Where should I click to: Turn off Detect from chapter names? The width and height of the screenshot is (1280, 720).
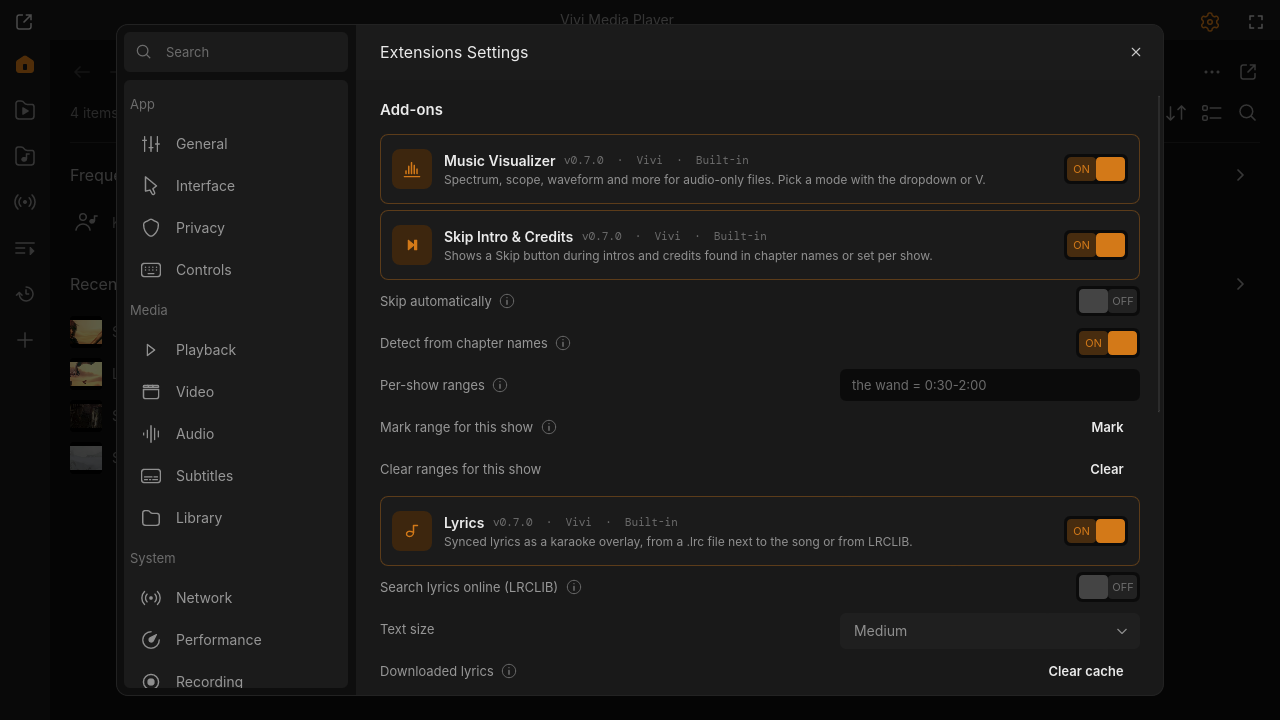(1108, 343)
